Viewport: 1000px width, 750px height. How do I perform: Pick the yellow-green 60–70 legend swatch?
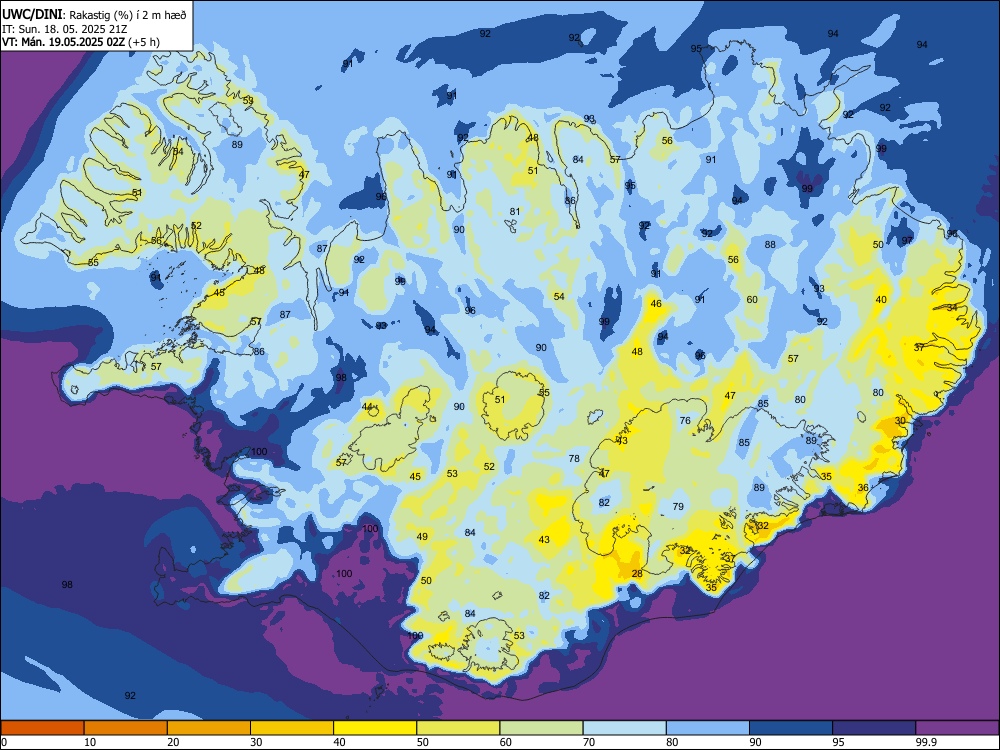[x=541, y=728]
